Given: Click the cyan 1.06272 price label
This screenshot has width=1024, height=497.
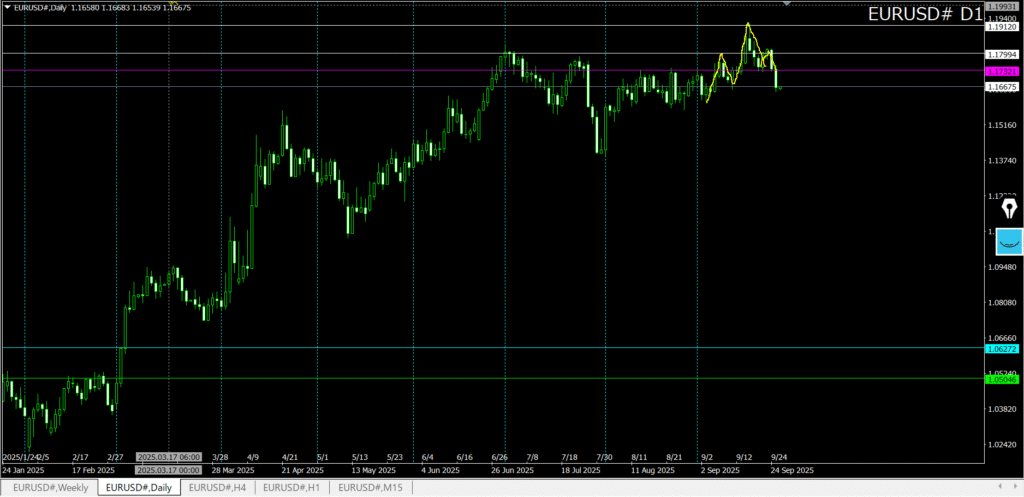Looking at the screenshot, I should pyautogui.click(x=1001, y=349).
